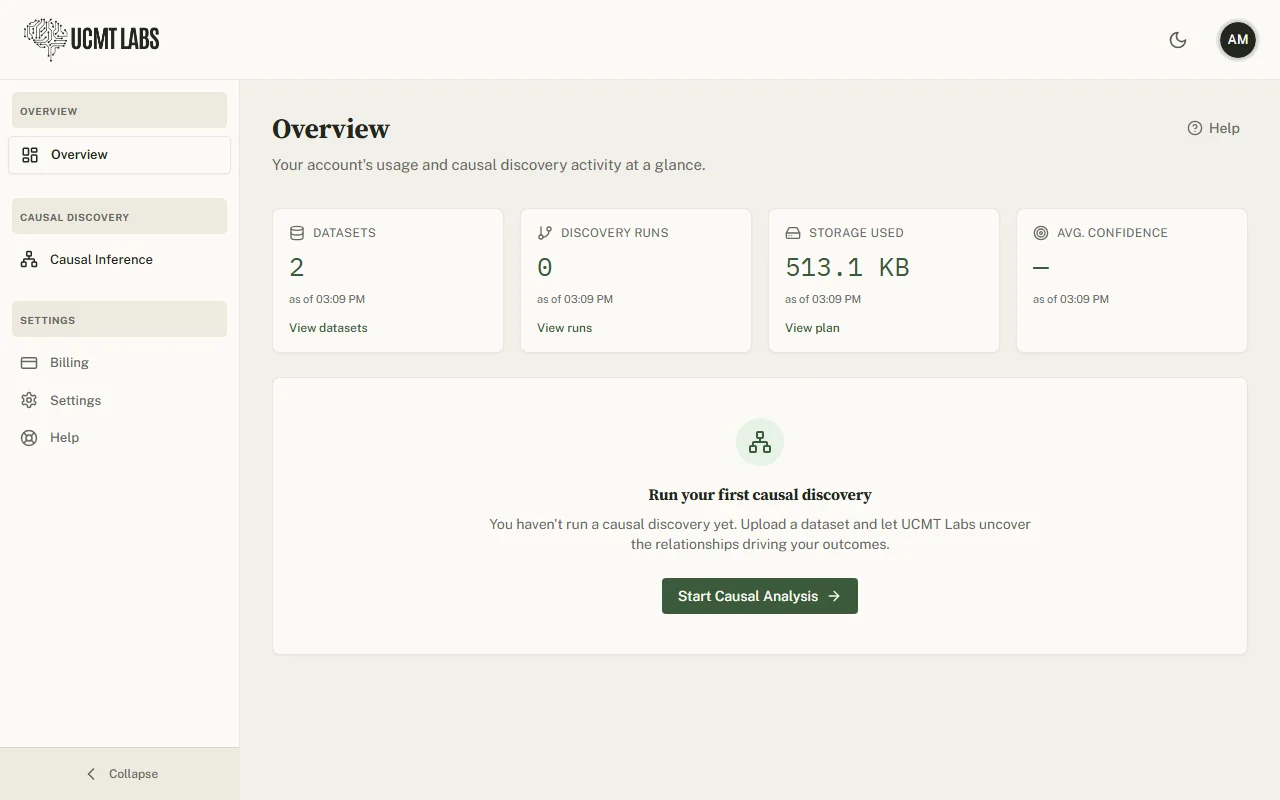Click the Datasets count value 2
Screen dimensions: 1280x800
point(297,268)
